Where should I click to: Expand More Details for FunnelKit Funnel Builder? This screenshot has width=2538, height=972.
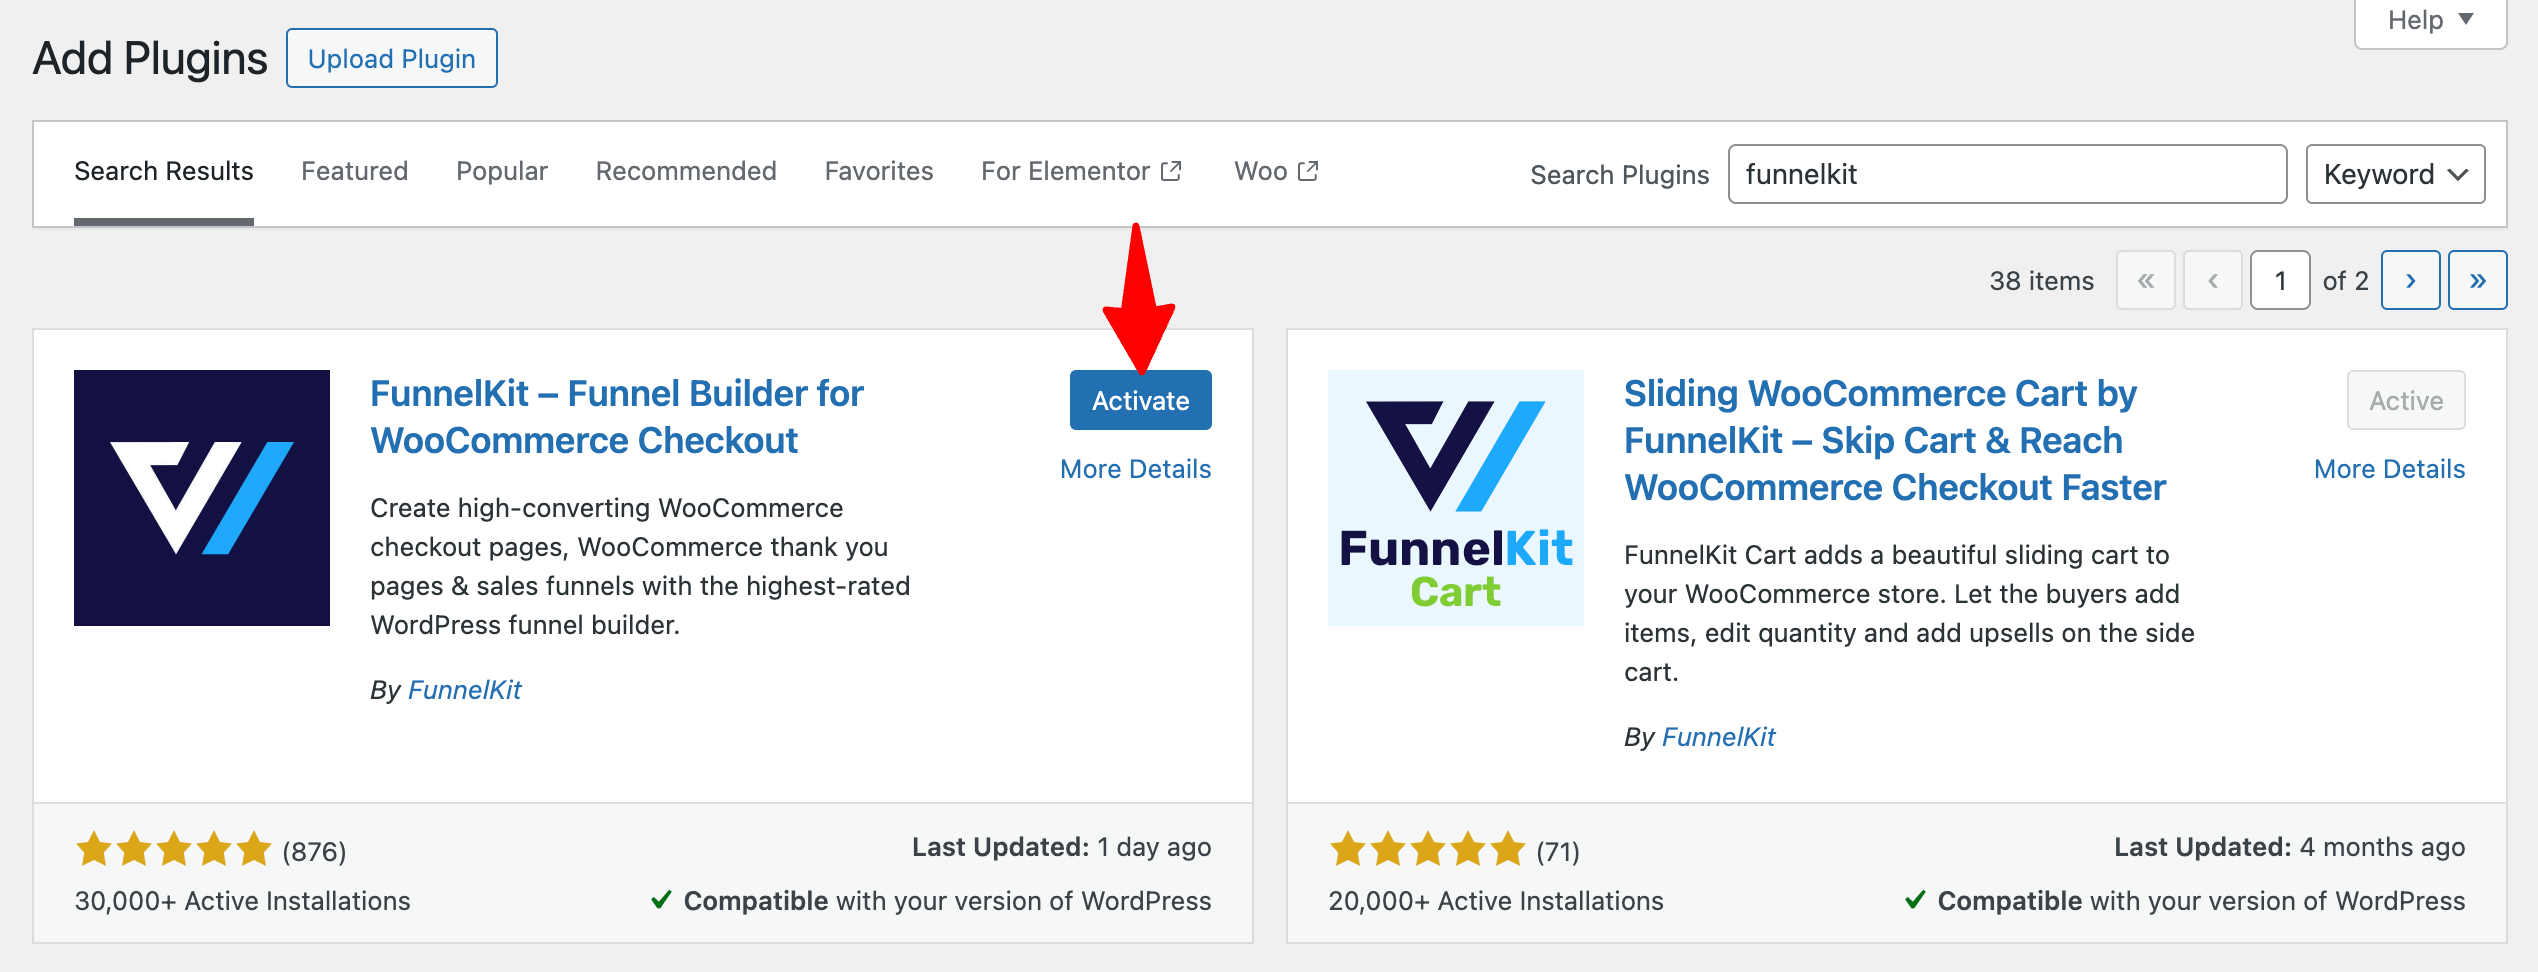click(x=1136, y=468)
